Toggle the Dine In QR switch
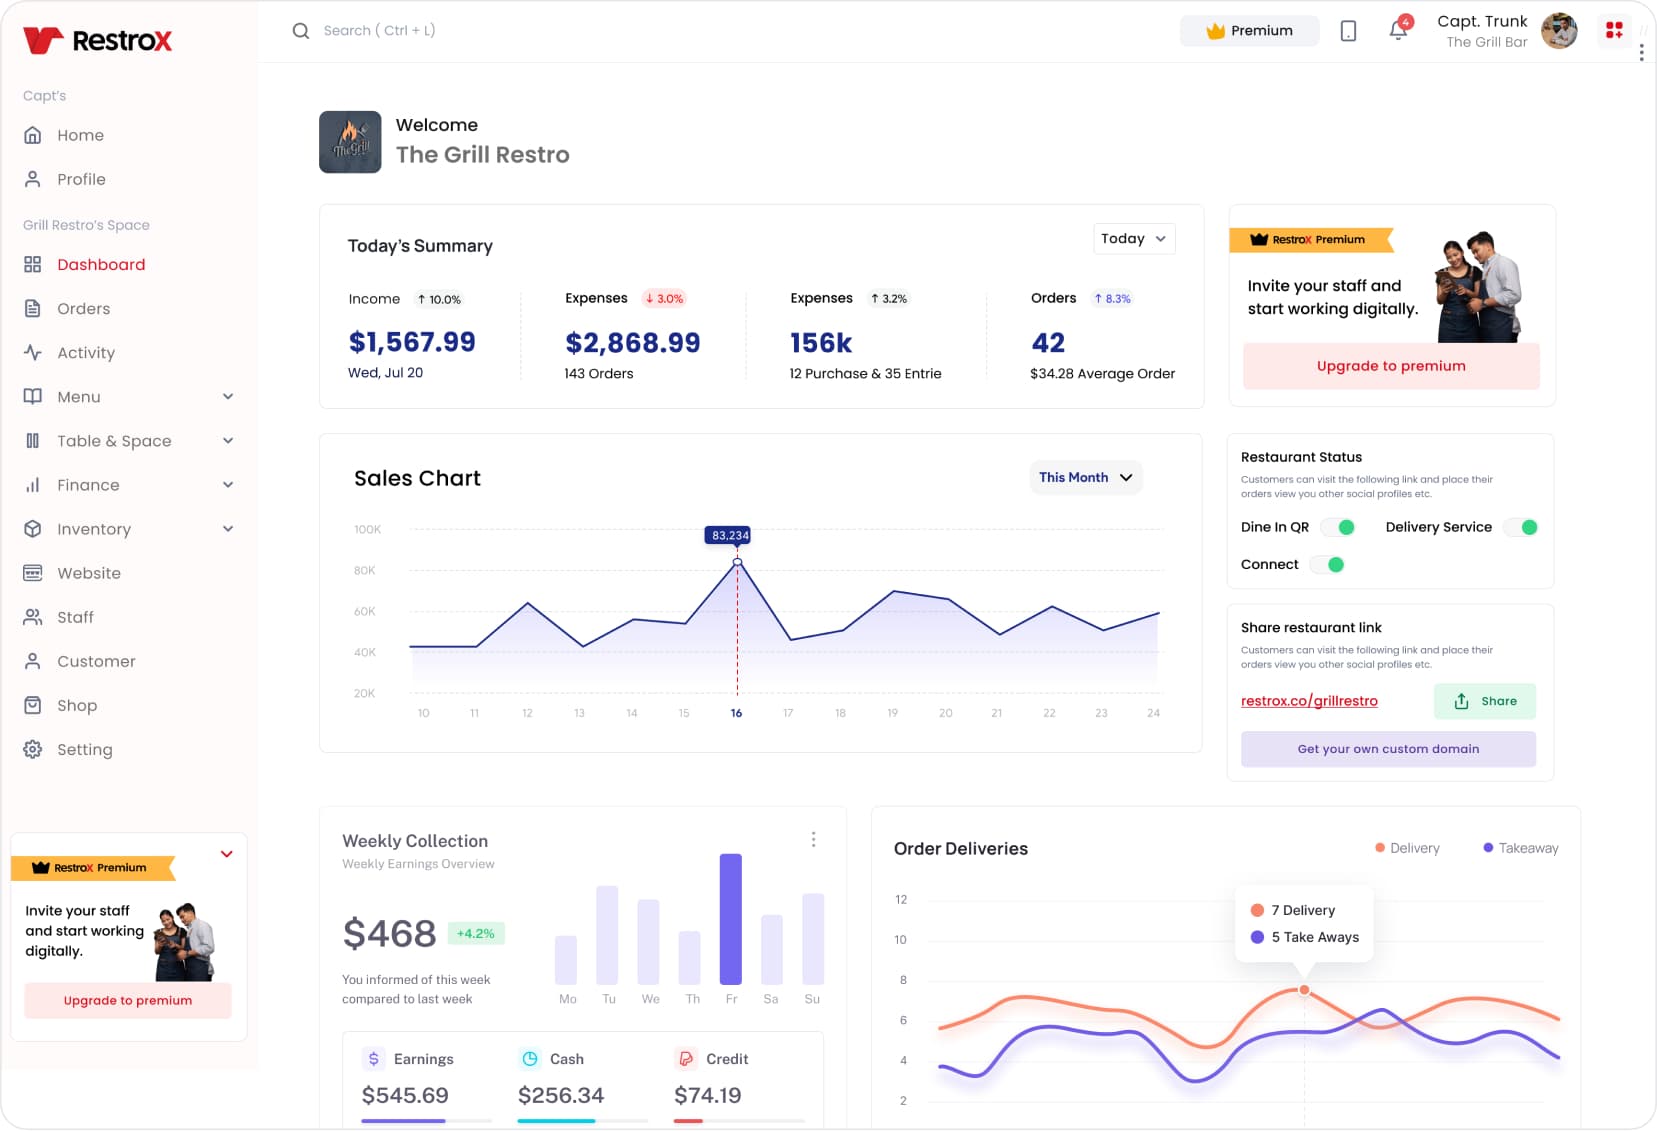 tap(1338, 527)
